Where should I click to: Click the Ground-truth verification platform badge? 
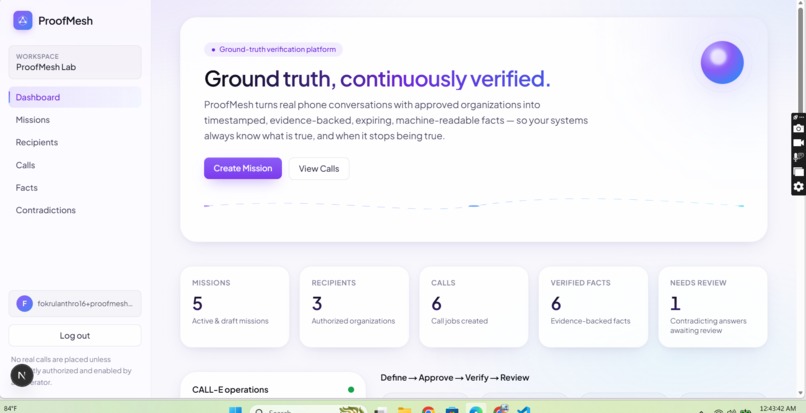pyautogui.click(x=273, y=49)
